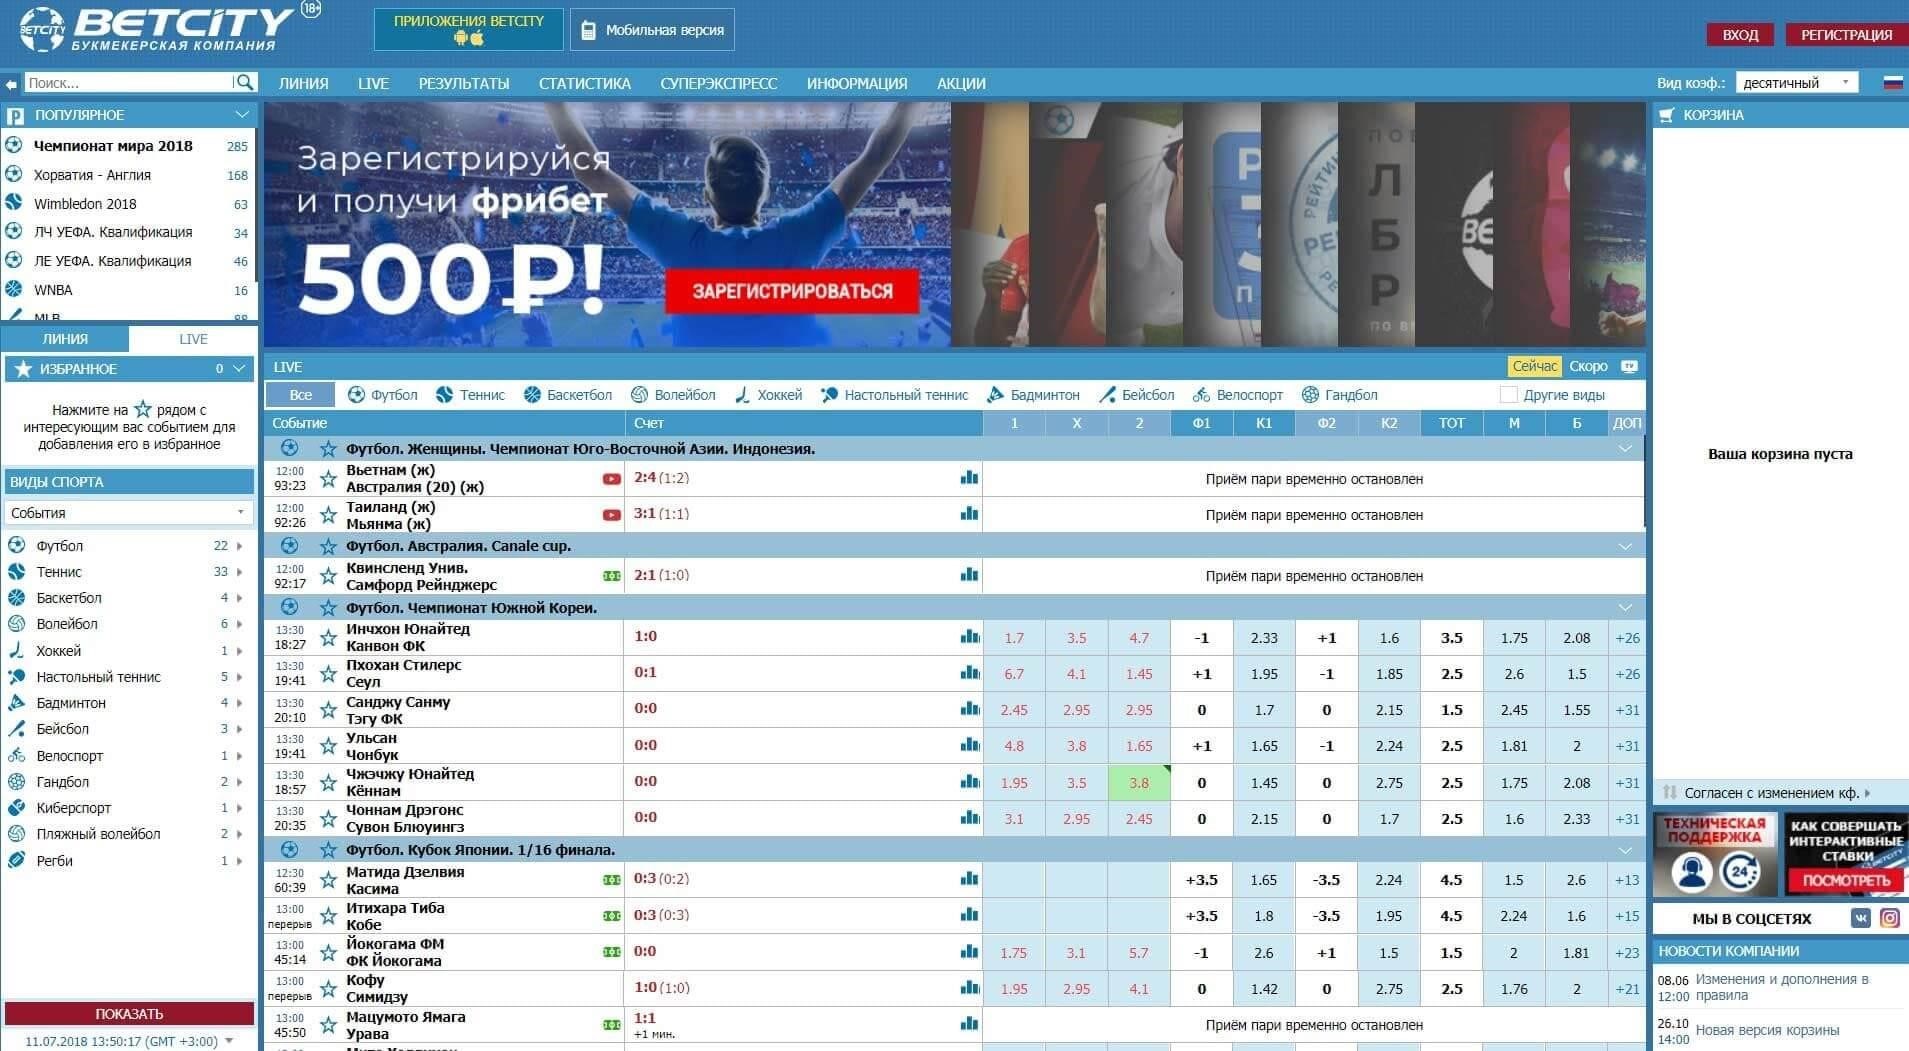
Task: Open video stream for Вьетнам (ж) match
Action: 611,479
